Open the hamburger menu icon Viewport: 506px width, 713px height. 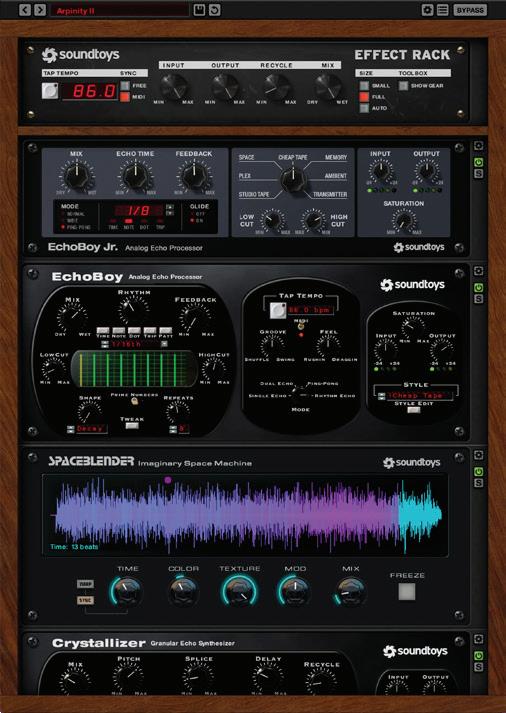coord(442,10)
